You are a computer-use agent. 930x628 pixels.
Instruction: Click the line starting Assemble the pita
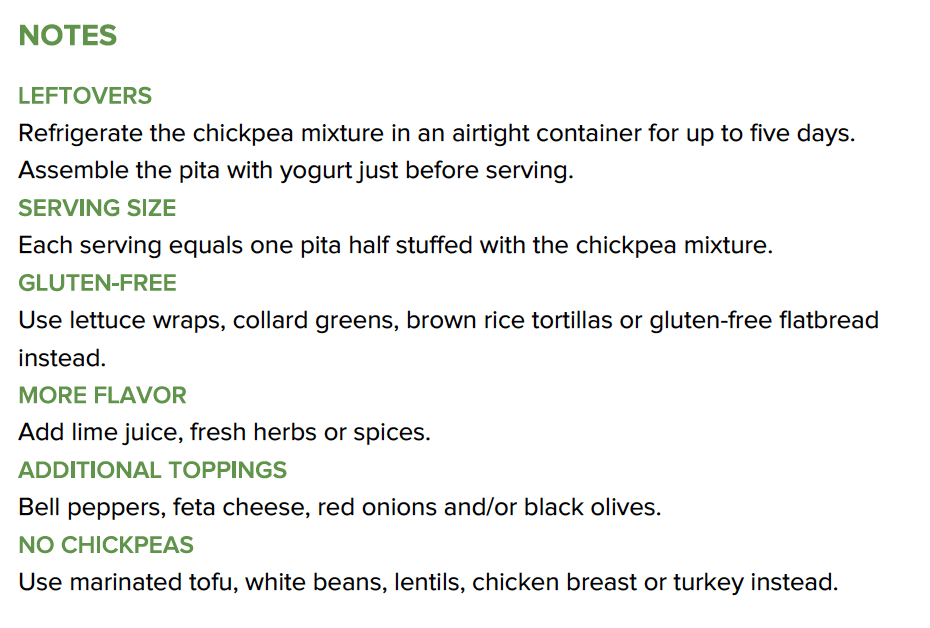296,171
